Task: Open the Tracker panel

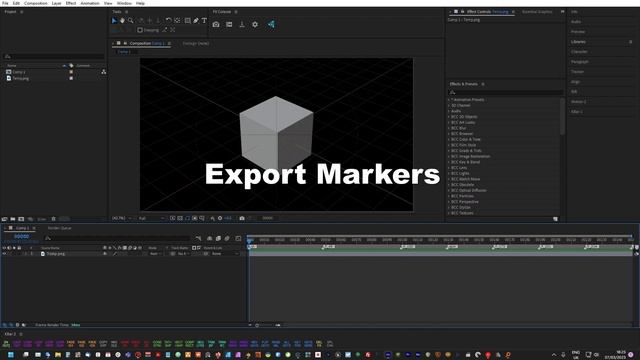Action: coord(578,72)
